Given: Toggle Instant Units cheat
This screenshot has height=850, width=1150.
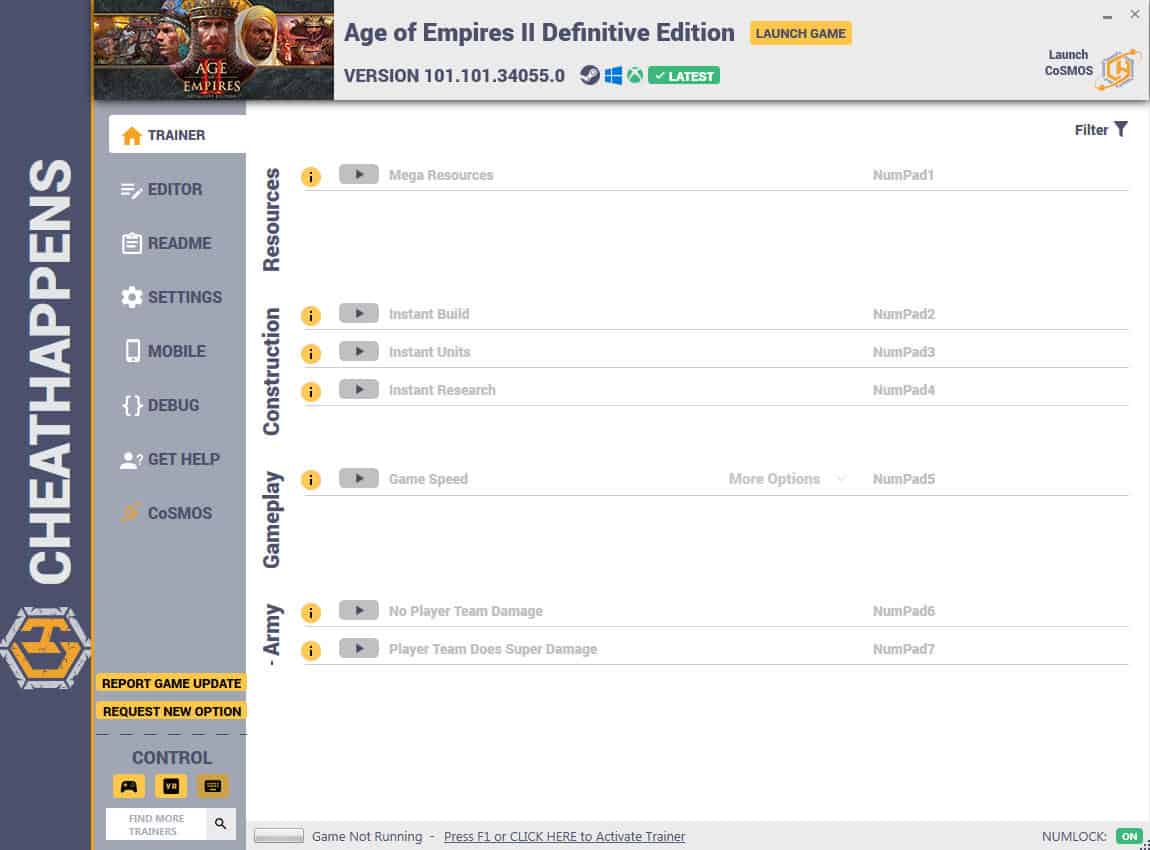Looking at the screenshot, I should (x=359, y=351).
